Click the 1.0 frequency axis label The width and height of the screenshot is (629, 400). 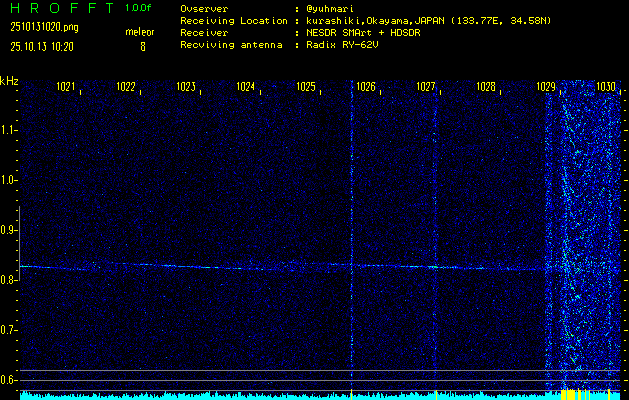[9, 181]
